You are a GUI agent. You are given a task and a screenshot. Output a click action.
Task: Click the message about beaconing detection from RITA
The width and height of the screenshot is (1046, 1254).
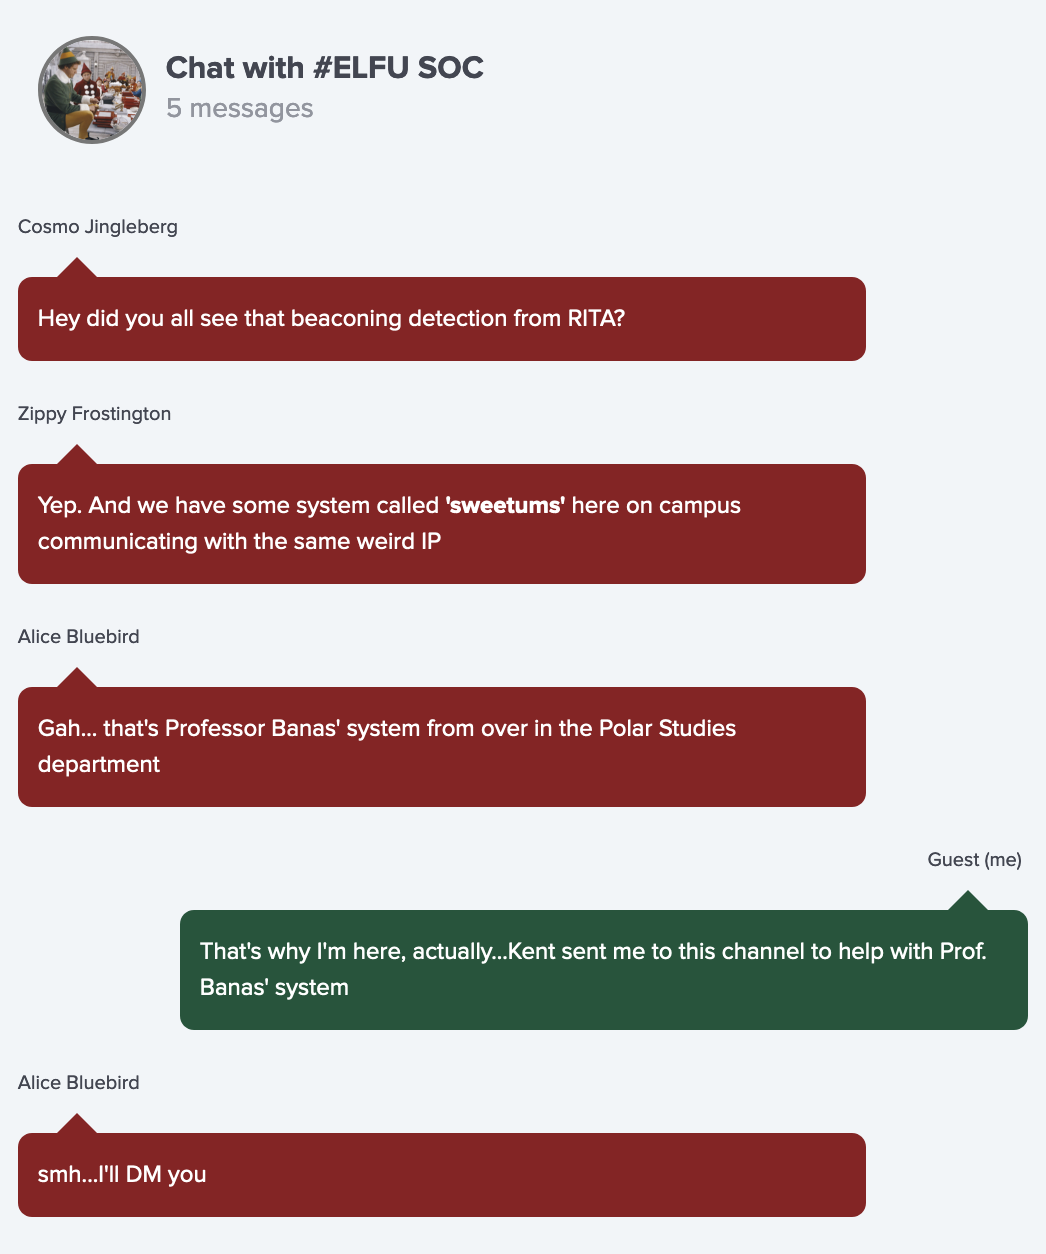442,319
